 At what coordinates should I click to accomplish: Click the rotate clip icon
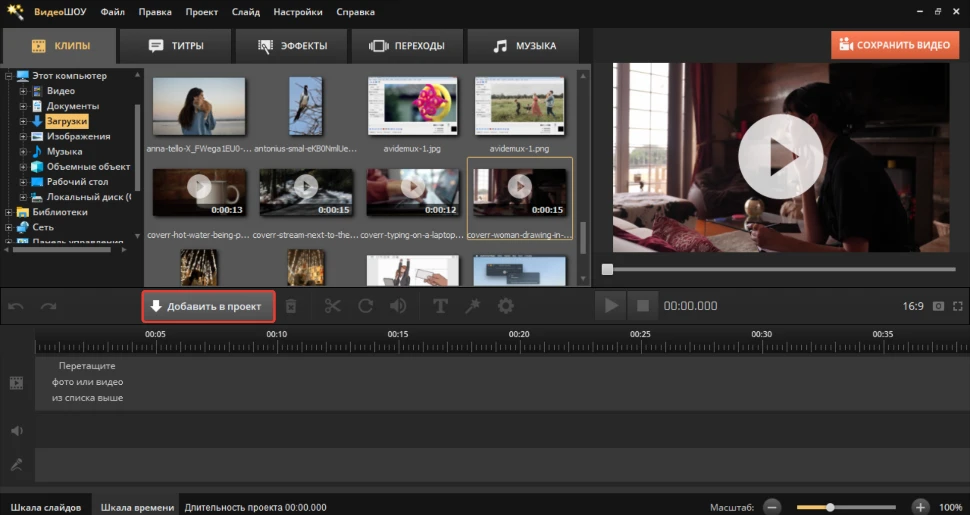point(366,306)
